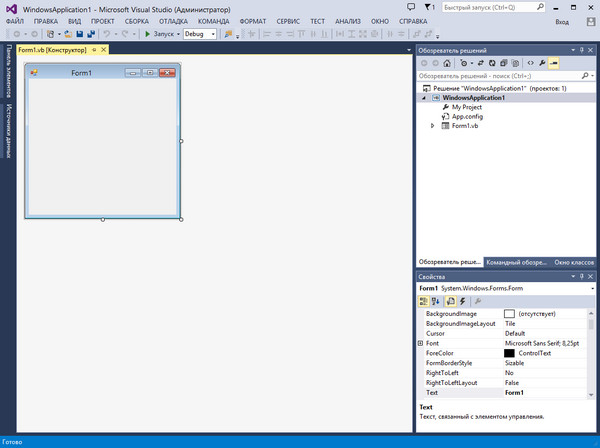Open the Источники данных side tab

pyautogui.click(x=8, y=130)
